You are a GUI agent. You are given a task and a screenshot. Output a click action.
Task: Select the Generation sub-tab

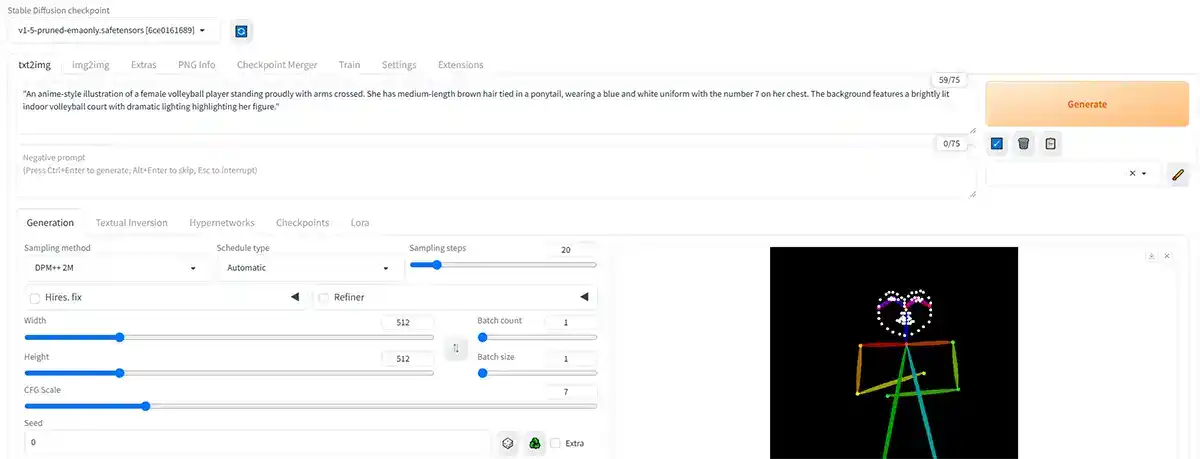50,223
